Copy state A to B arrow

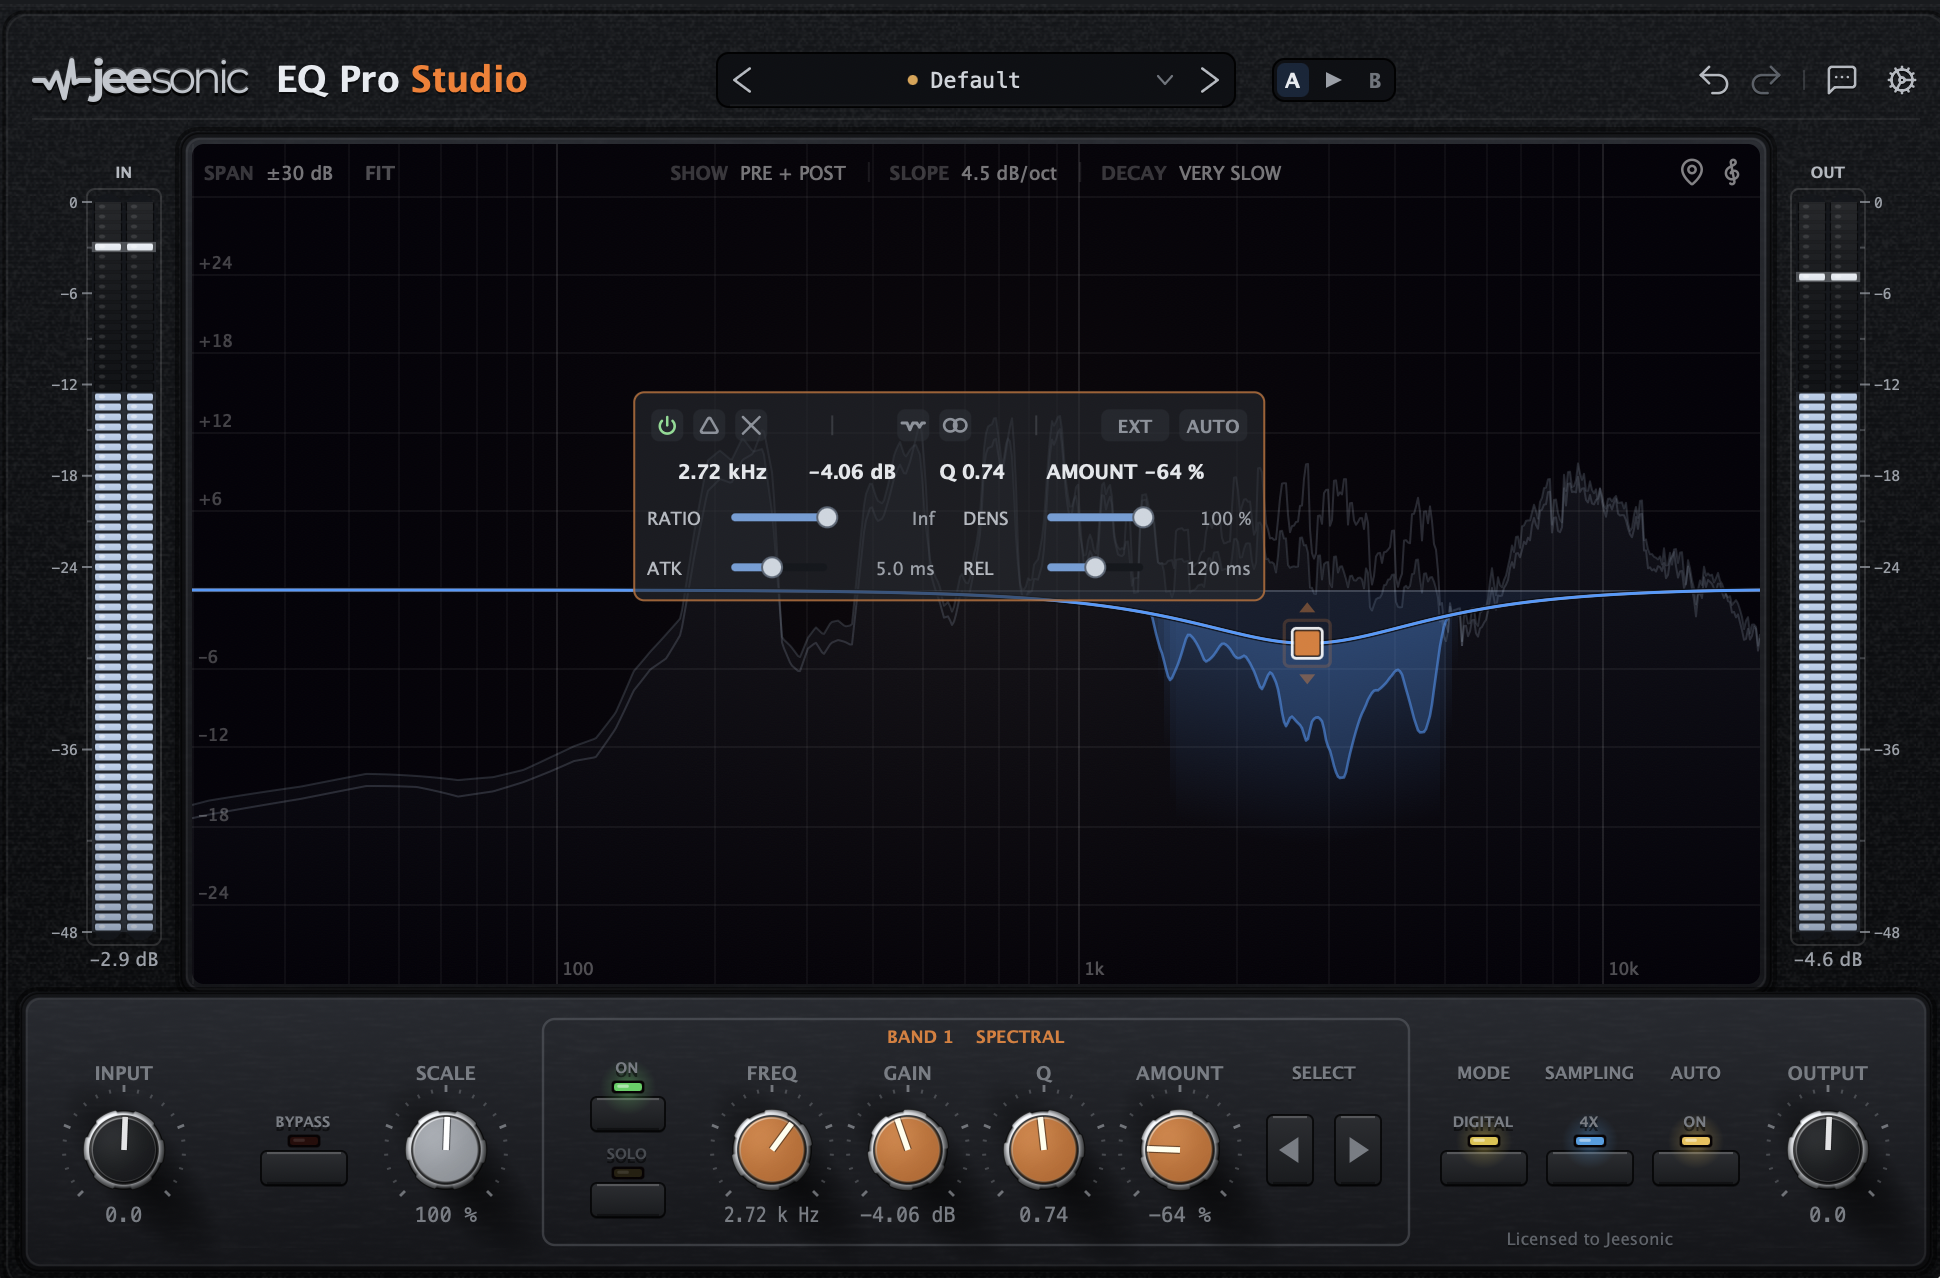[x=1333, y=80]
